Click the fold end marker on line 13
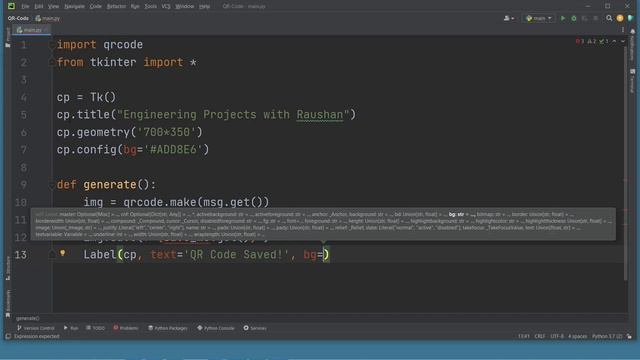This screenshot has width=640, height=360. [x=52, y=255]
